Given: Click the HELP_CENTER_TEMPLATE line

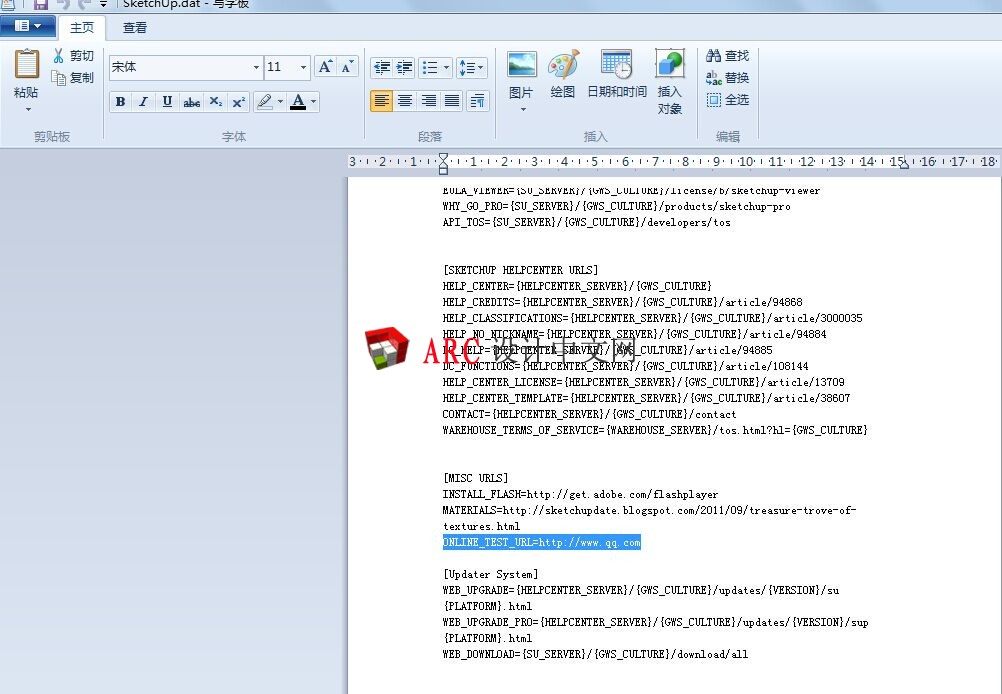Looking at the screenshot, I should [x=647, y=398].
